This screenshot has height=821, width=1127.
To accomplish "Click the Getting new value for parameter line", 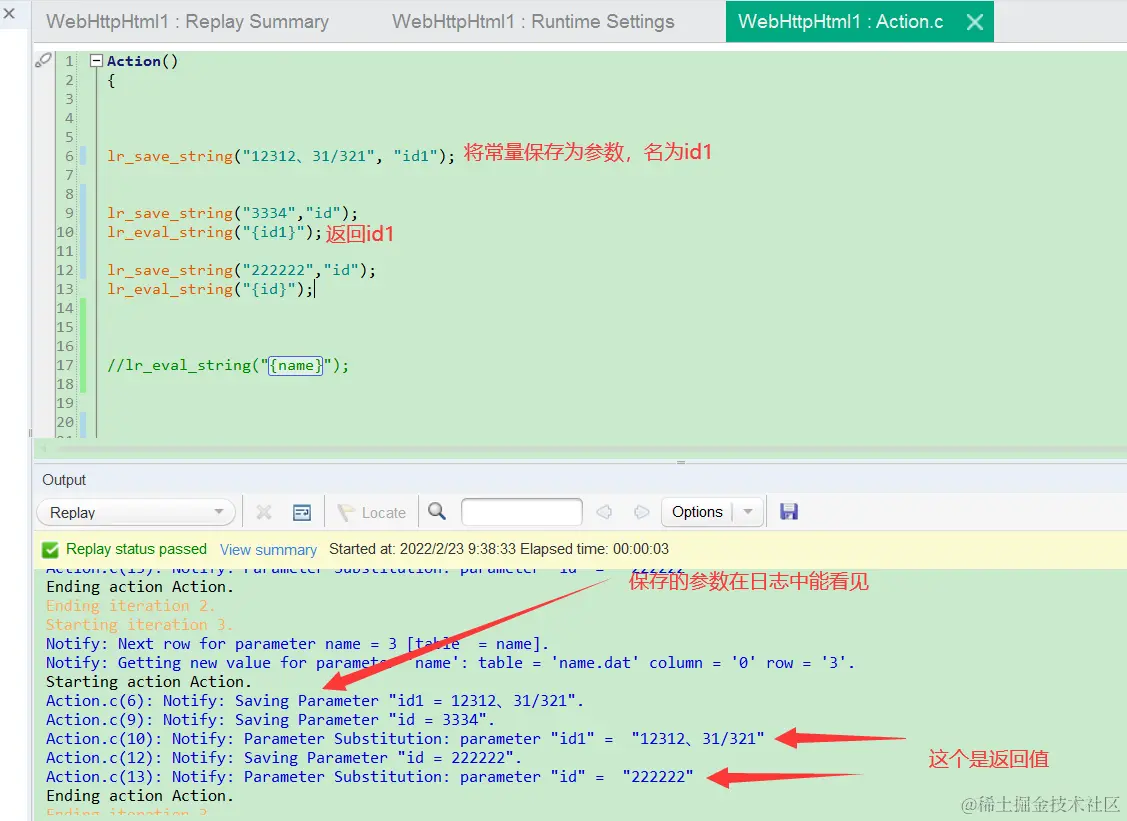I will click(451, 663).
